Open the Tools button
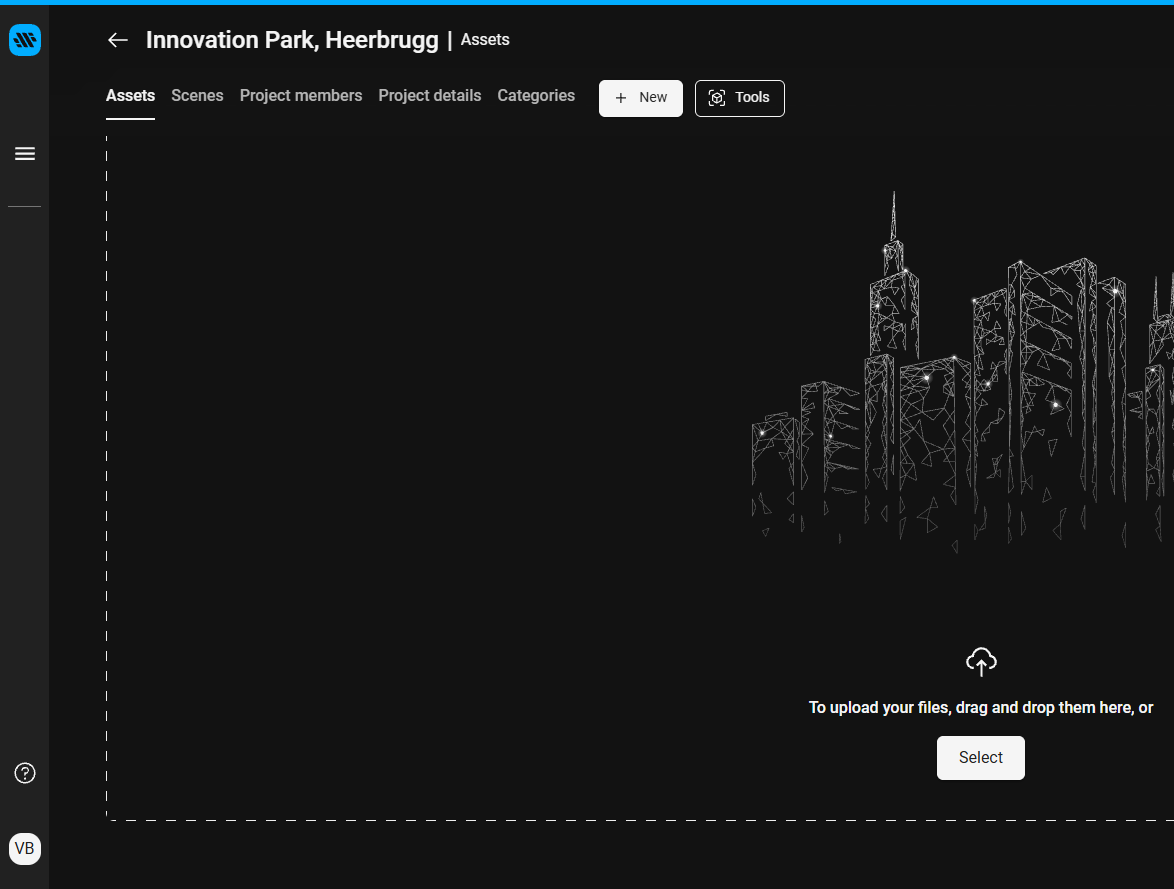1174x889 pixels. pyautogui.click(x=740, y=98)
